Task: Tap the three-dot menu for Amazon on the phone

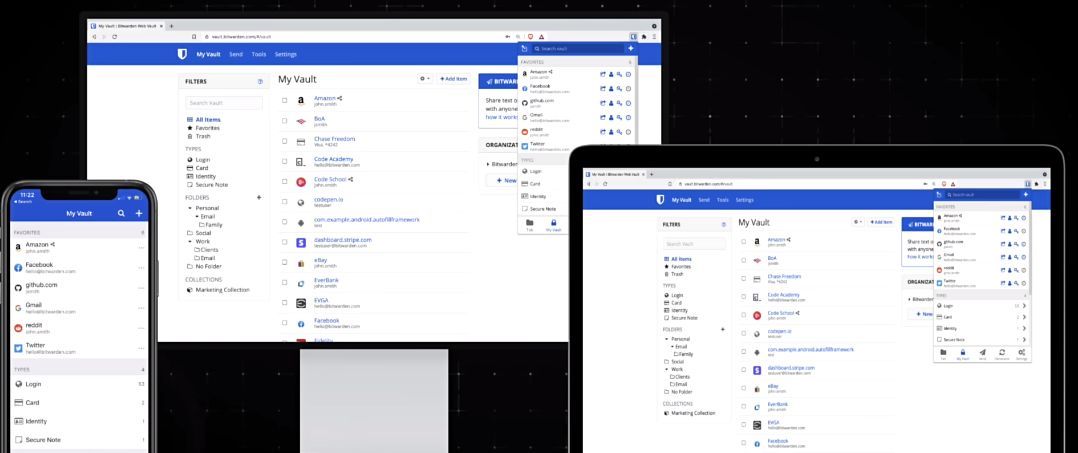Action: [x=141, y=247]
